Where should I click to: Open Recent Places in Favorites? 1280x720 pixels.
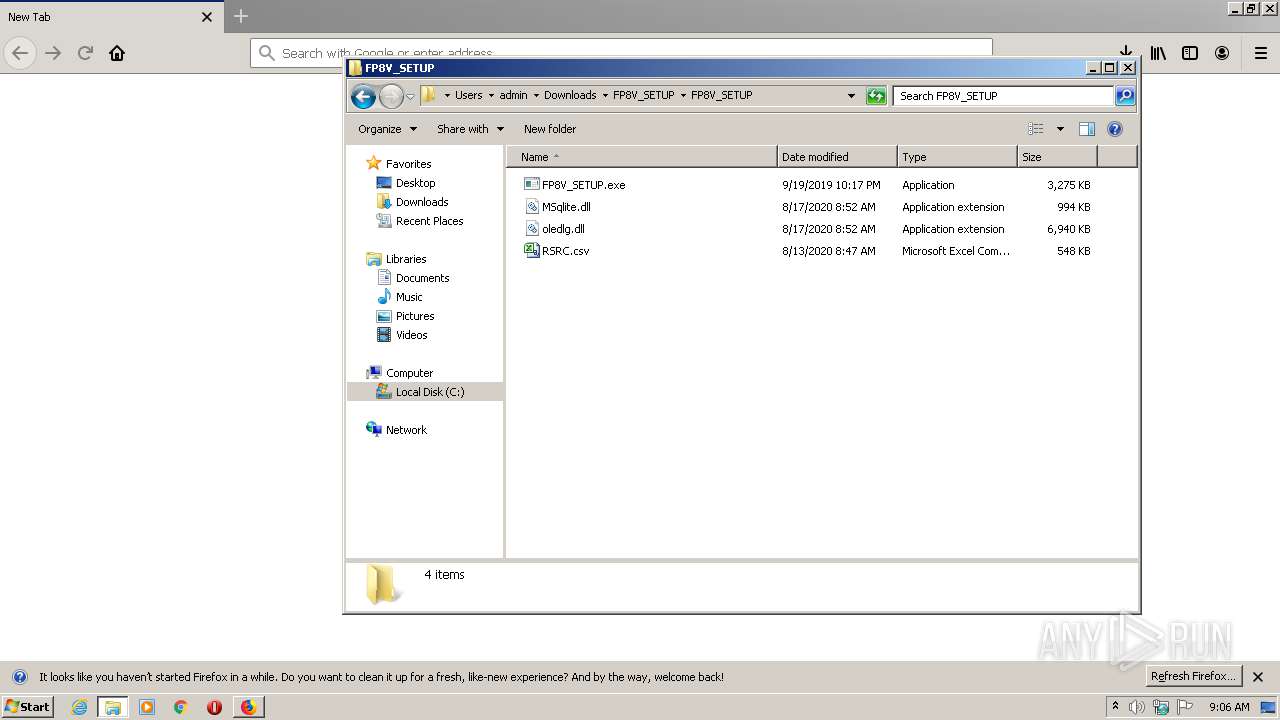tap(429, 221)
